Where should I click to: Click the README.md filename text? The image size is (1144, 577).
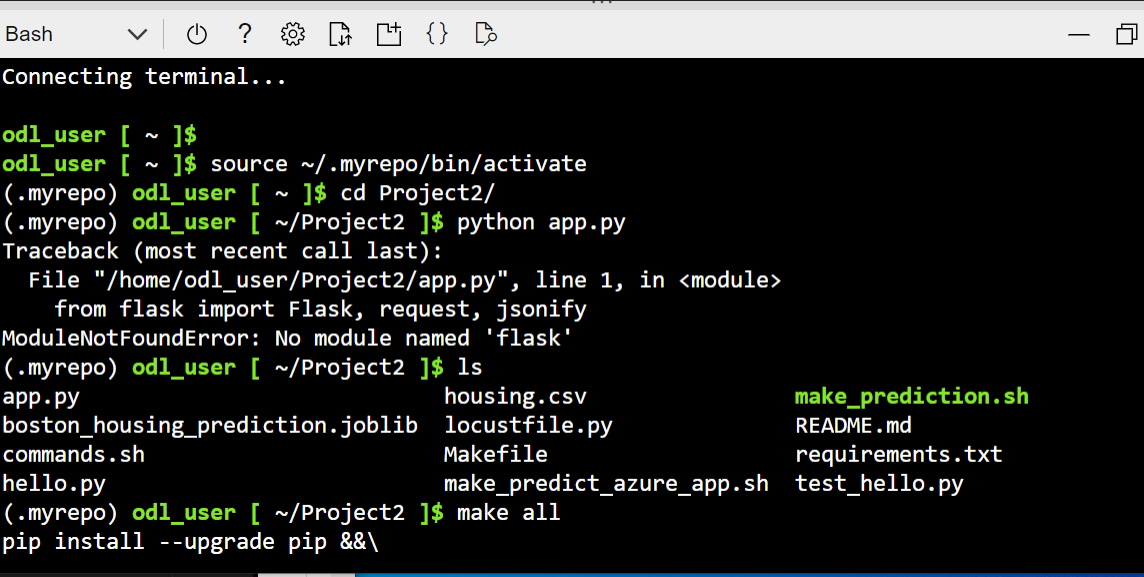point(852,424)
